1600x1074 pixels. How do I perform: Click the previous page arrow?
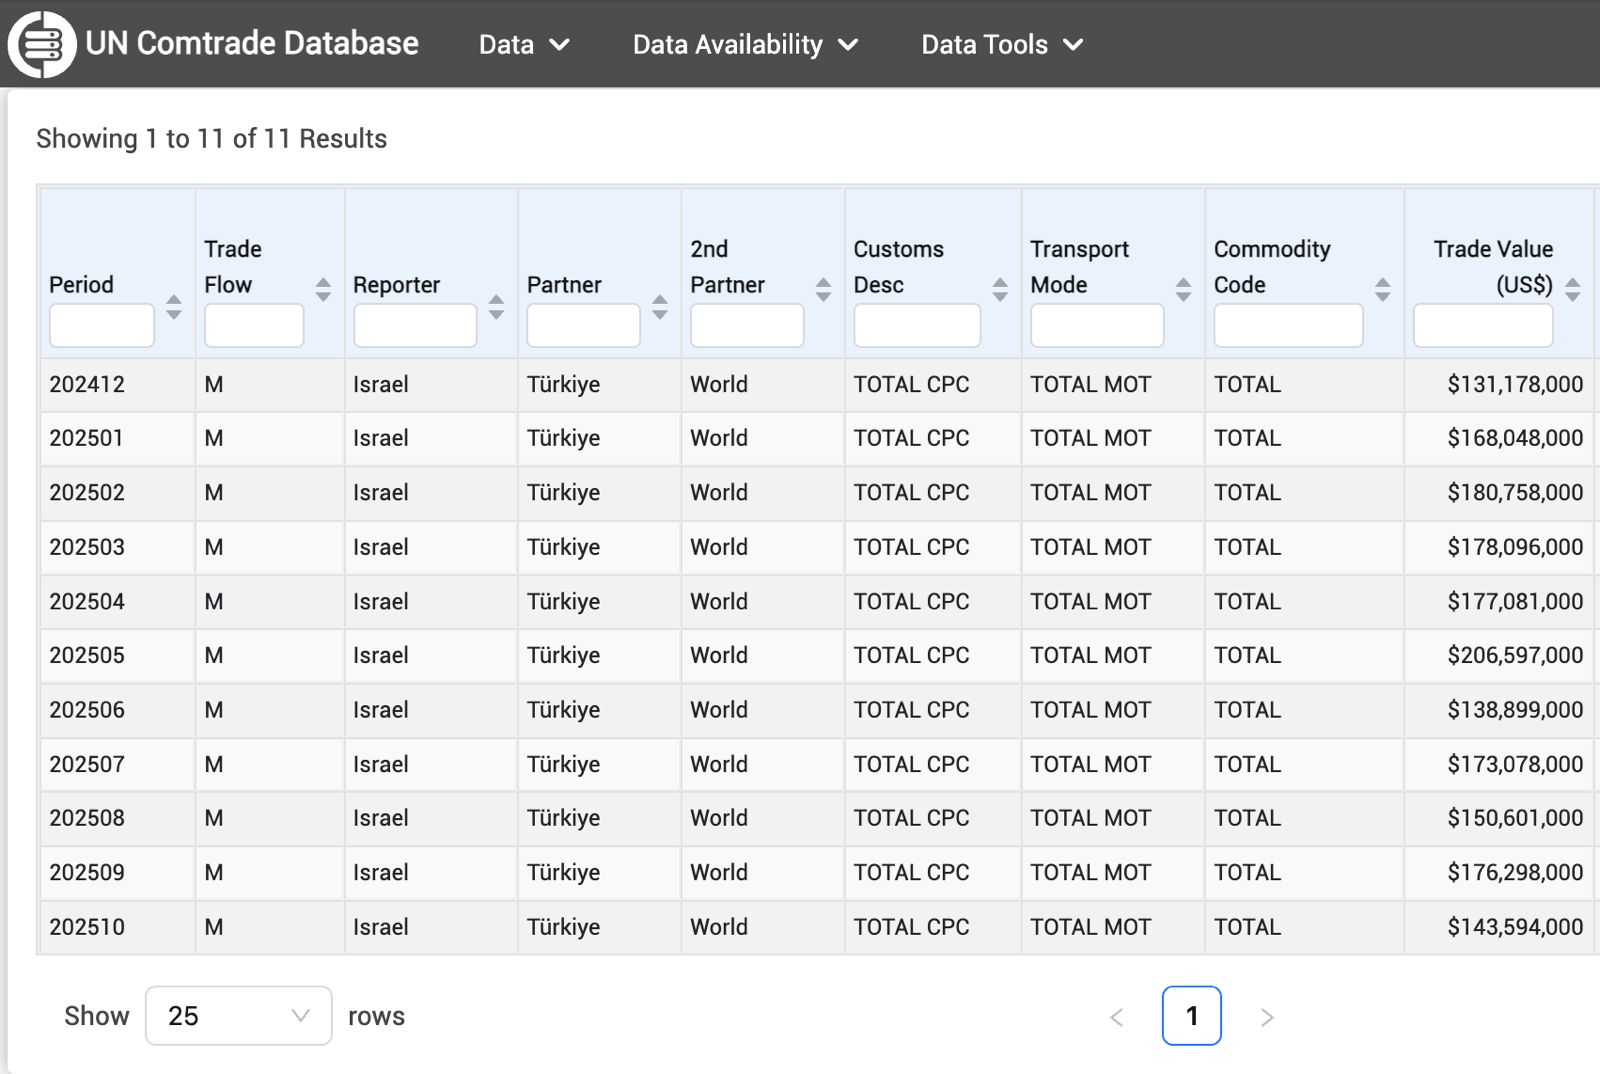coord(1117,1017)
